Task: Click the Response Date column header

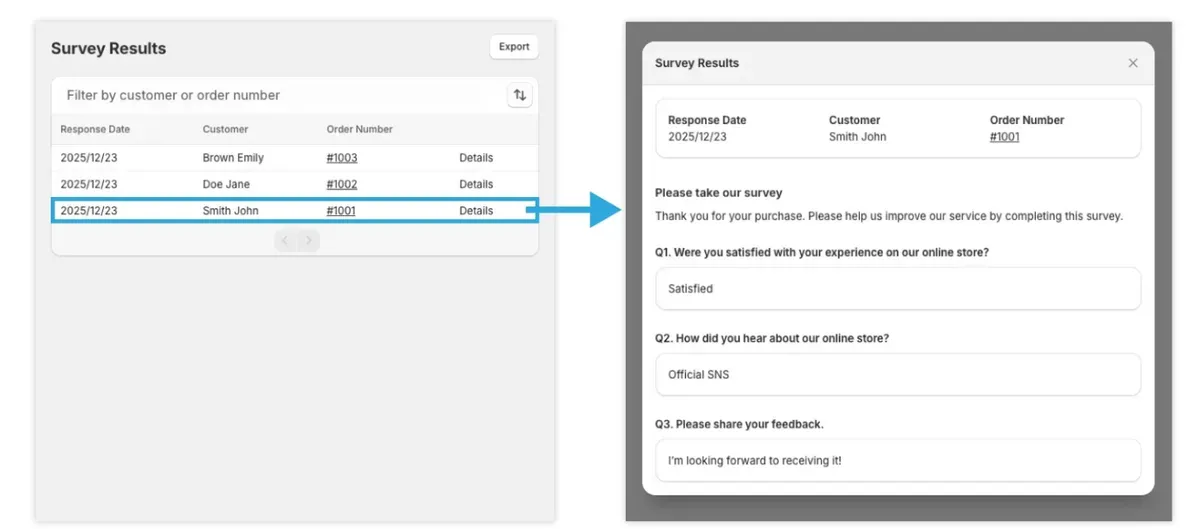Action: [95, 129]
